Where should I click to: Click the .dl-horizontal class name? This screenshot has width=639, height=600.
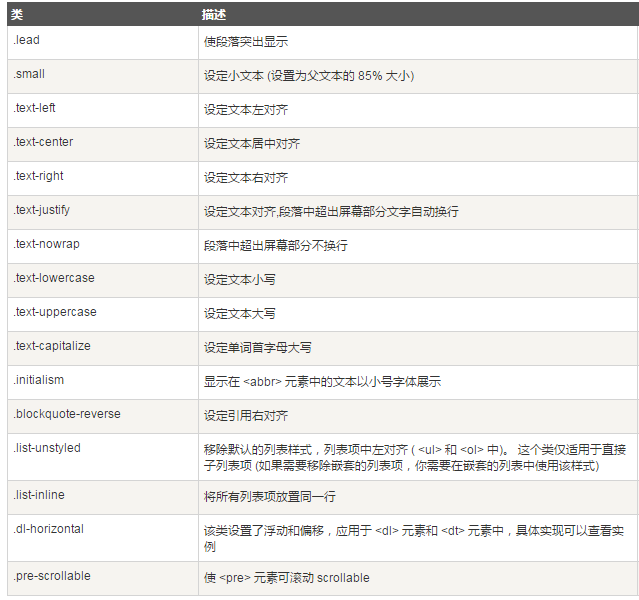48,529
